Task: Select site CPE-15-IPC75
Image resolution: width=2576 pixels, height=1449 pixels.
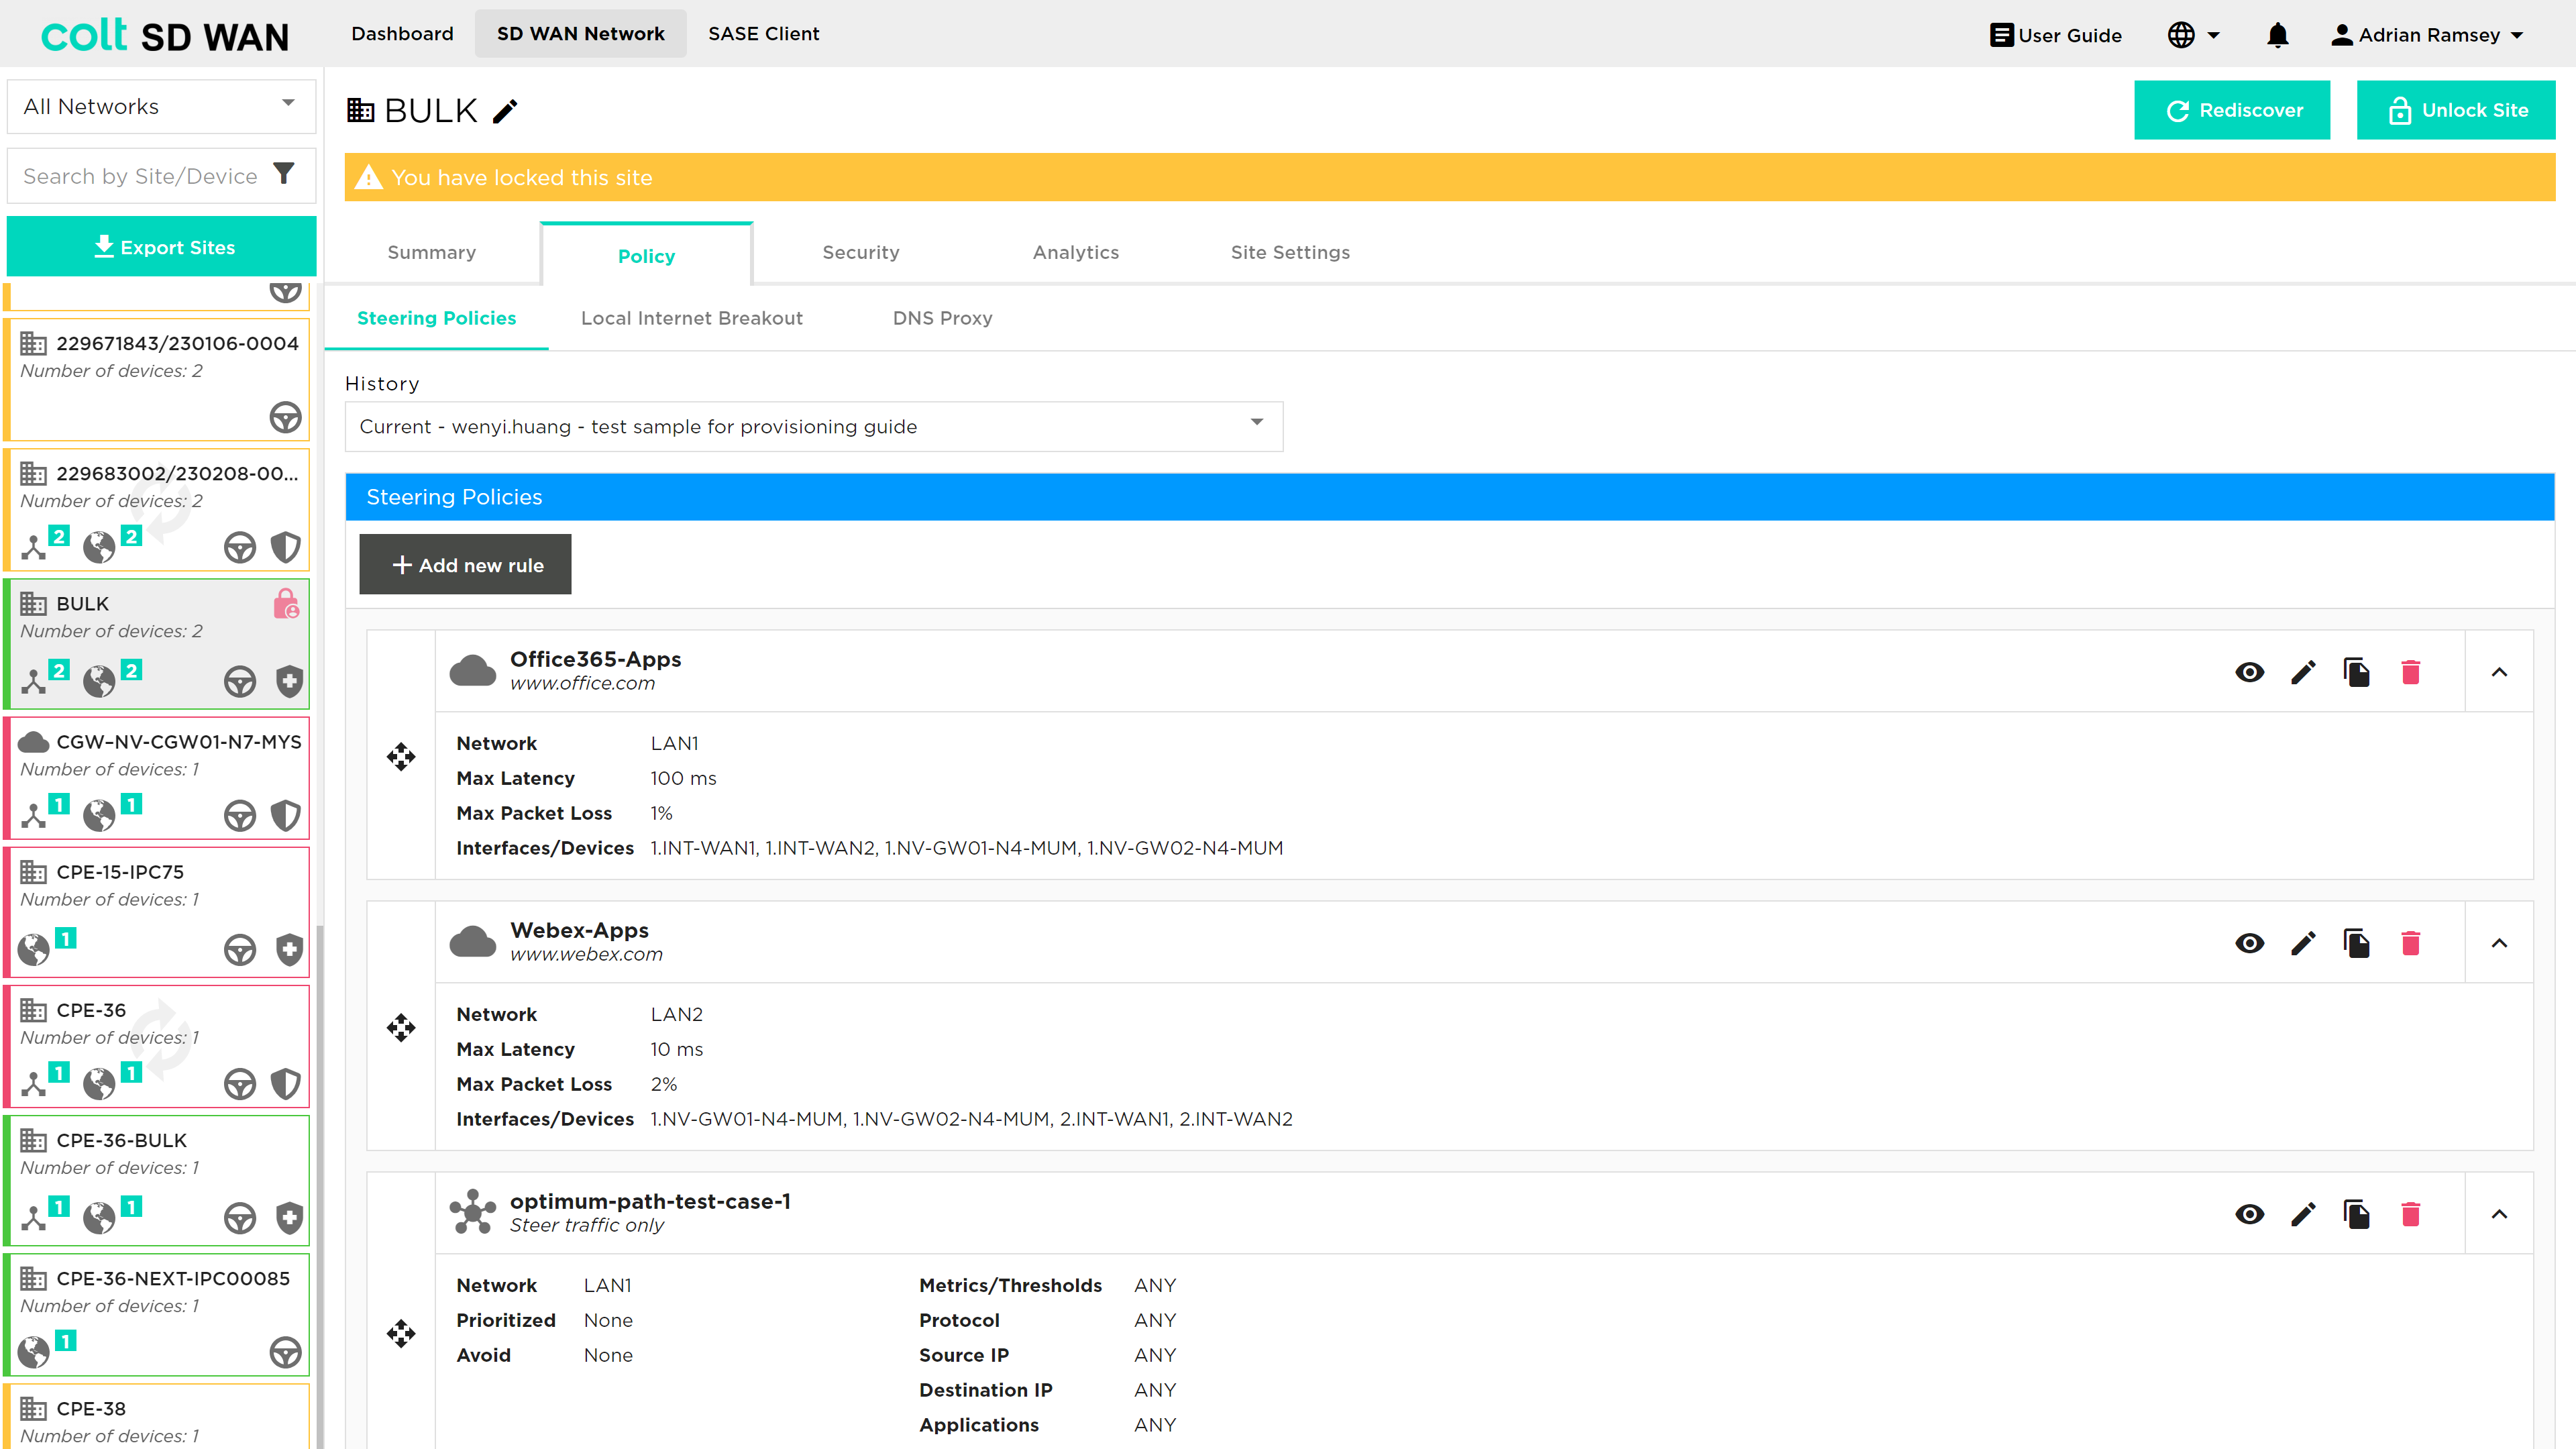Action: 157,912
